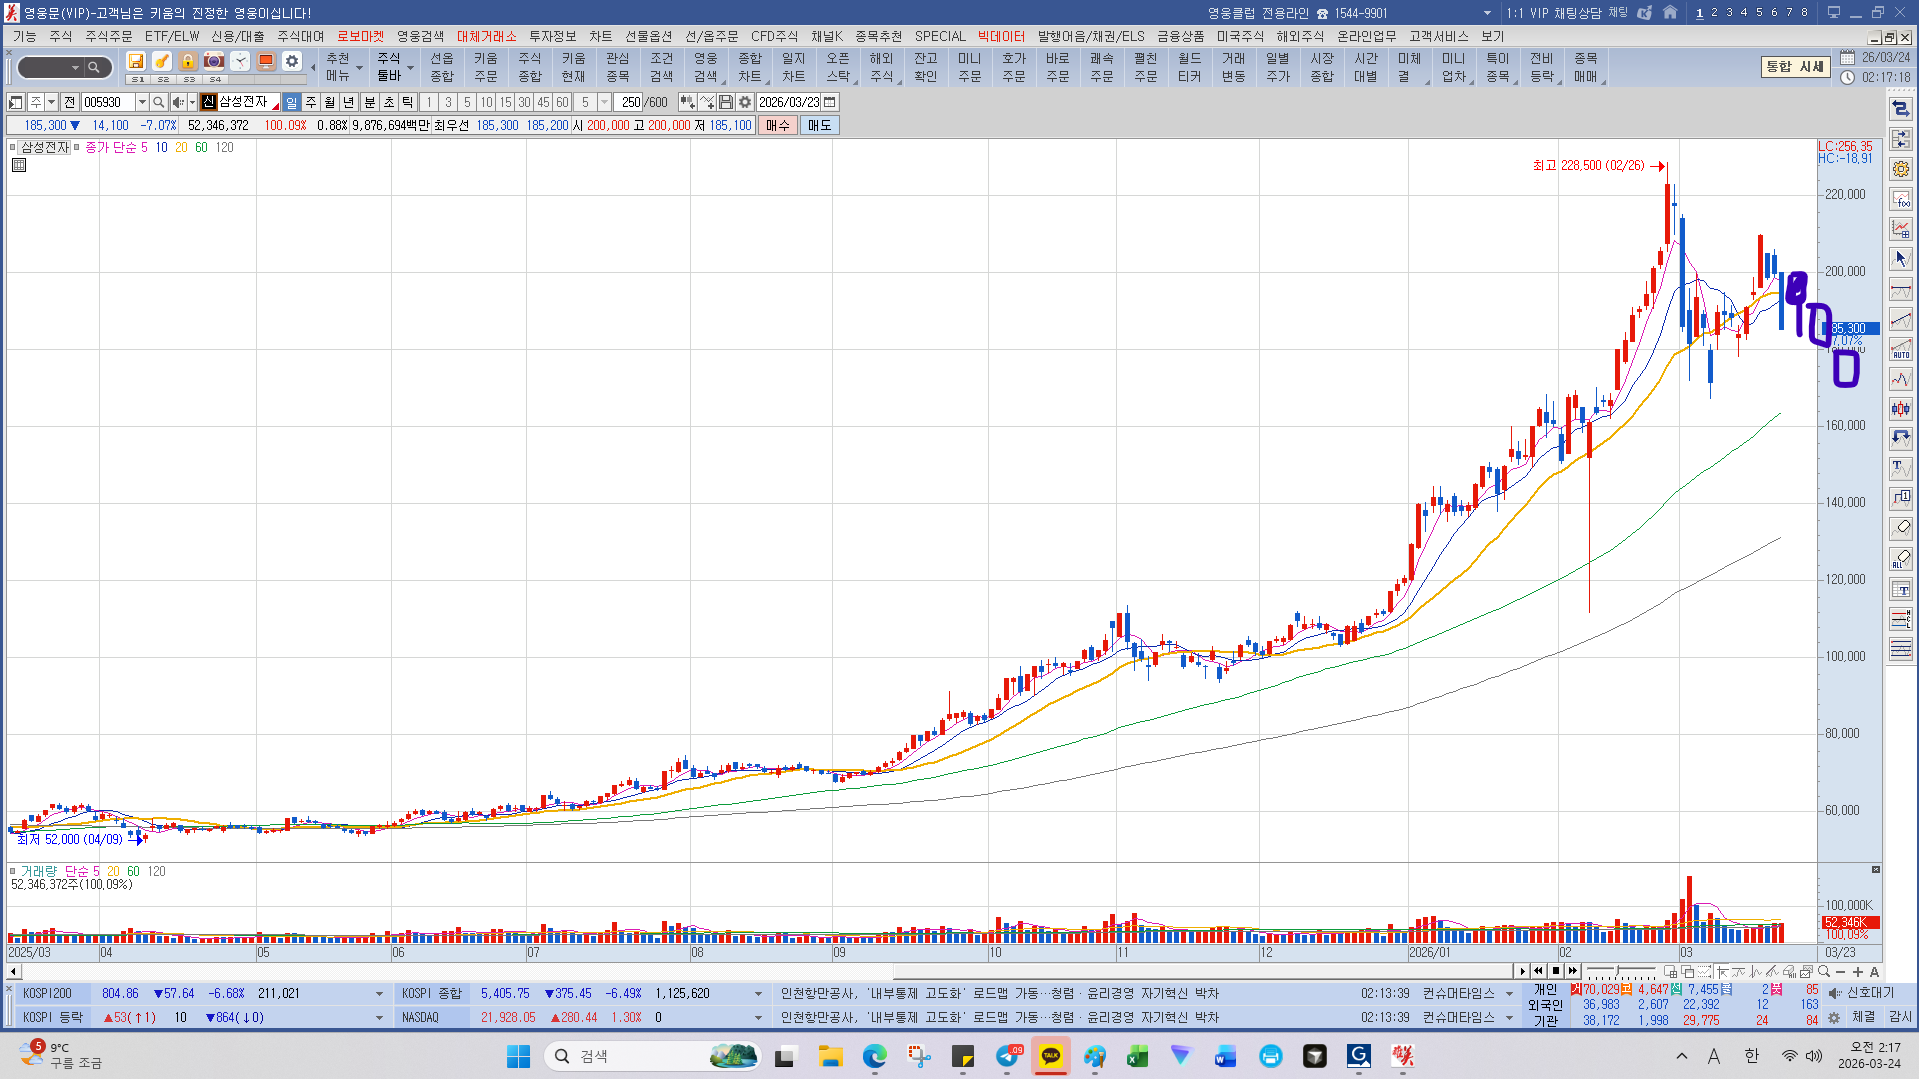Select the arrow cursor drawing tool
The image size is (1919, 1079).
click(1901, 259)
